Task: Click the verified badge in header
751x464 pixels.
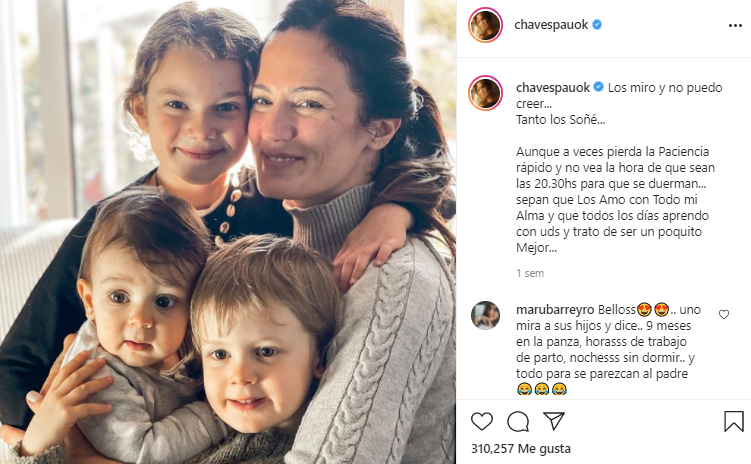Action: click(x=597, y=24)
